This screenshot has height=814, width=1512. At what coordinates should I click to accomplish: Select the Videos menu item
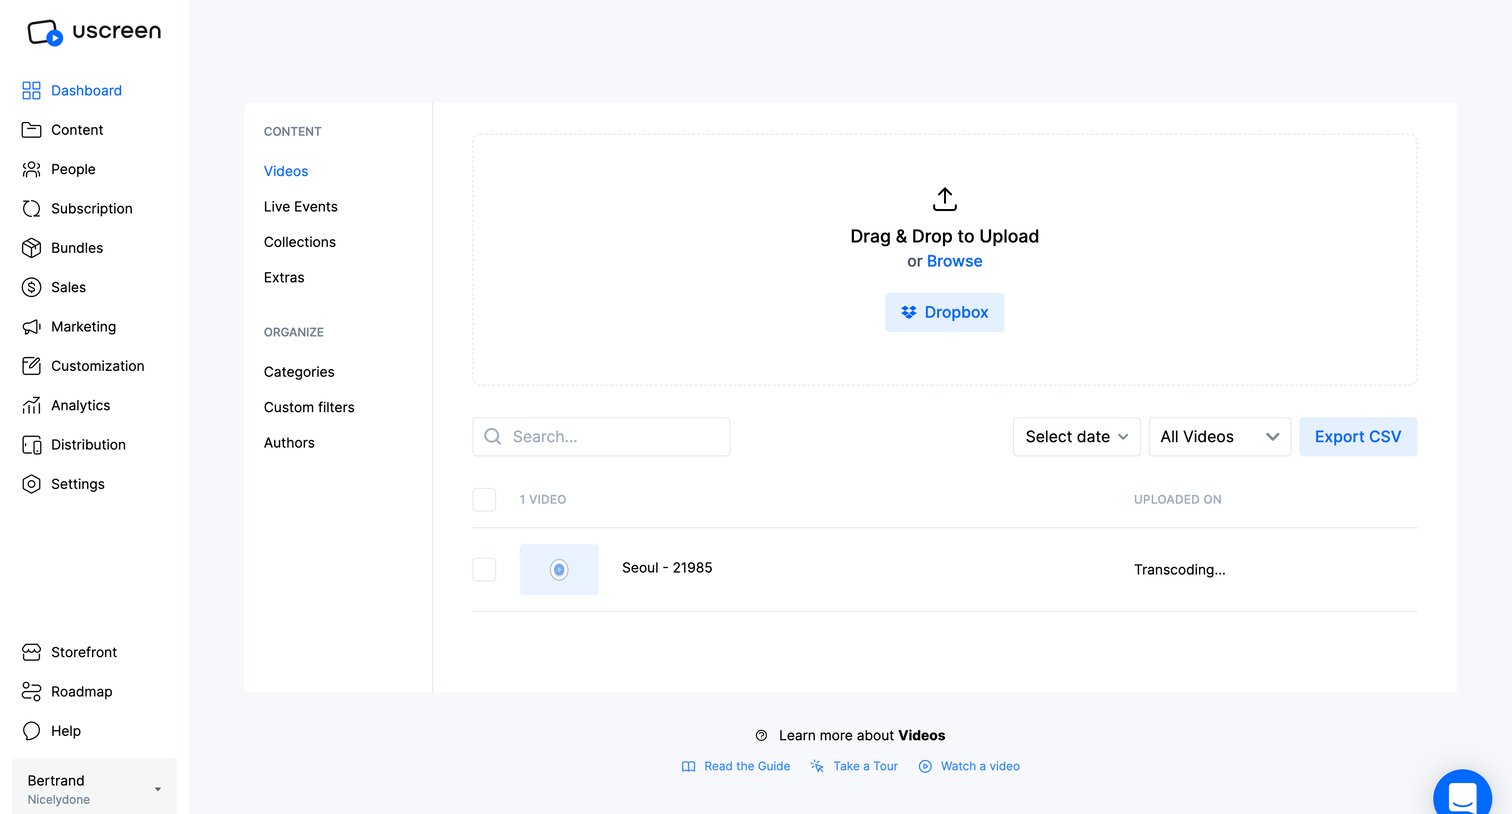(286, 171)
